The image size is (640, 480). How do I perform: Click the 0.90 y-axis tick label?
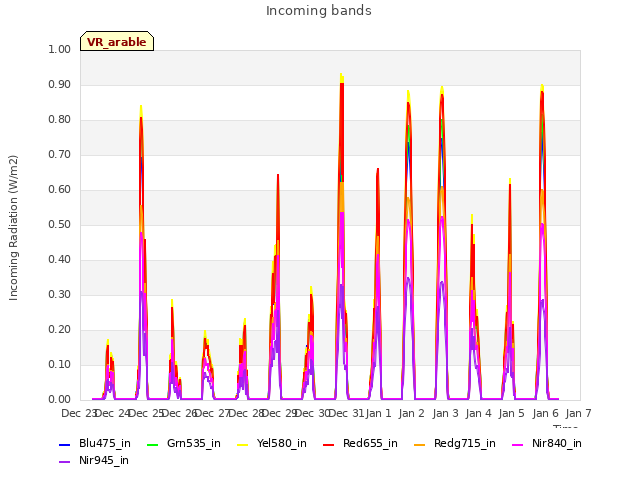click(60, 84)
